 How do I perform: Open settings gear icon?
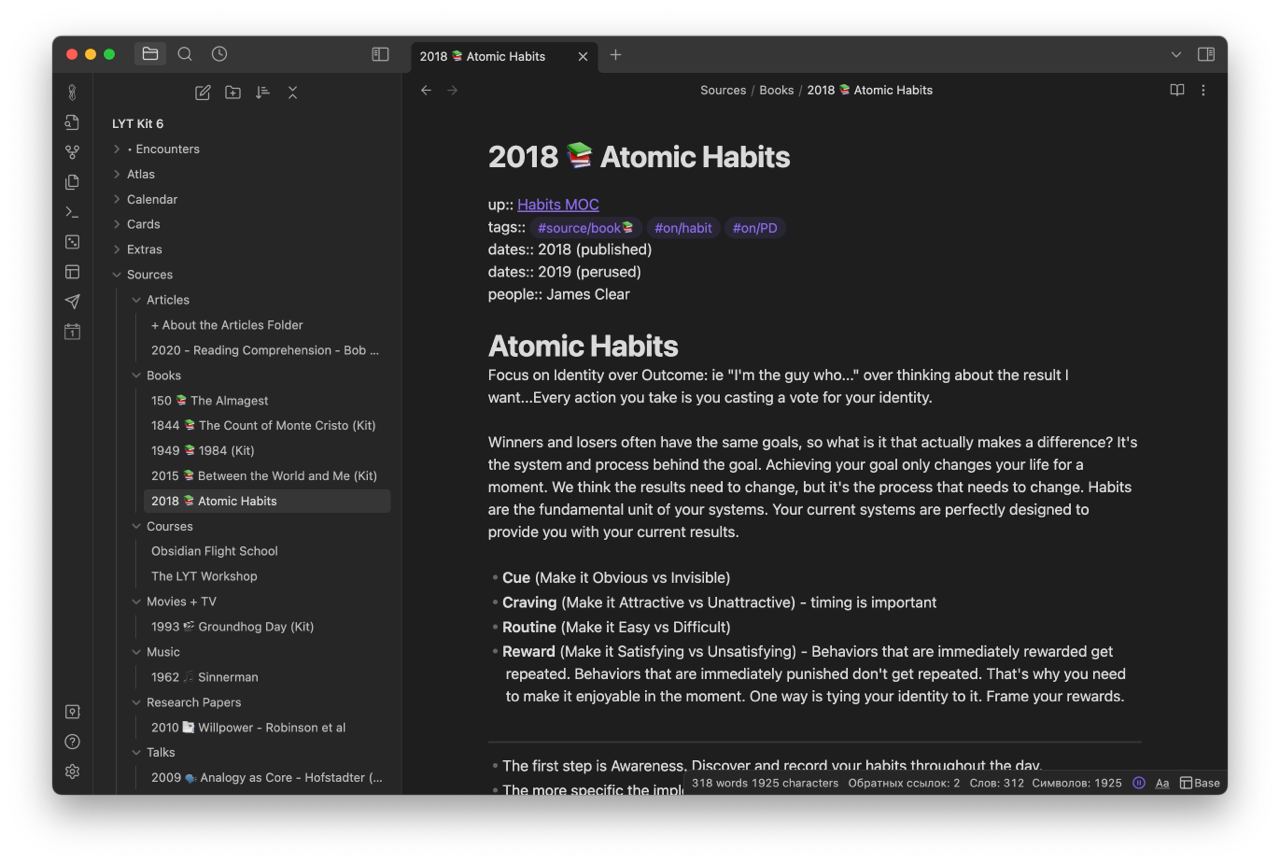pos(72,772)
